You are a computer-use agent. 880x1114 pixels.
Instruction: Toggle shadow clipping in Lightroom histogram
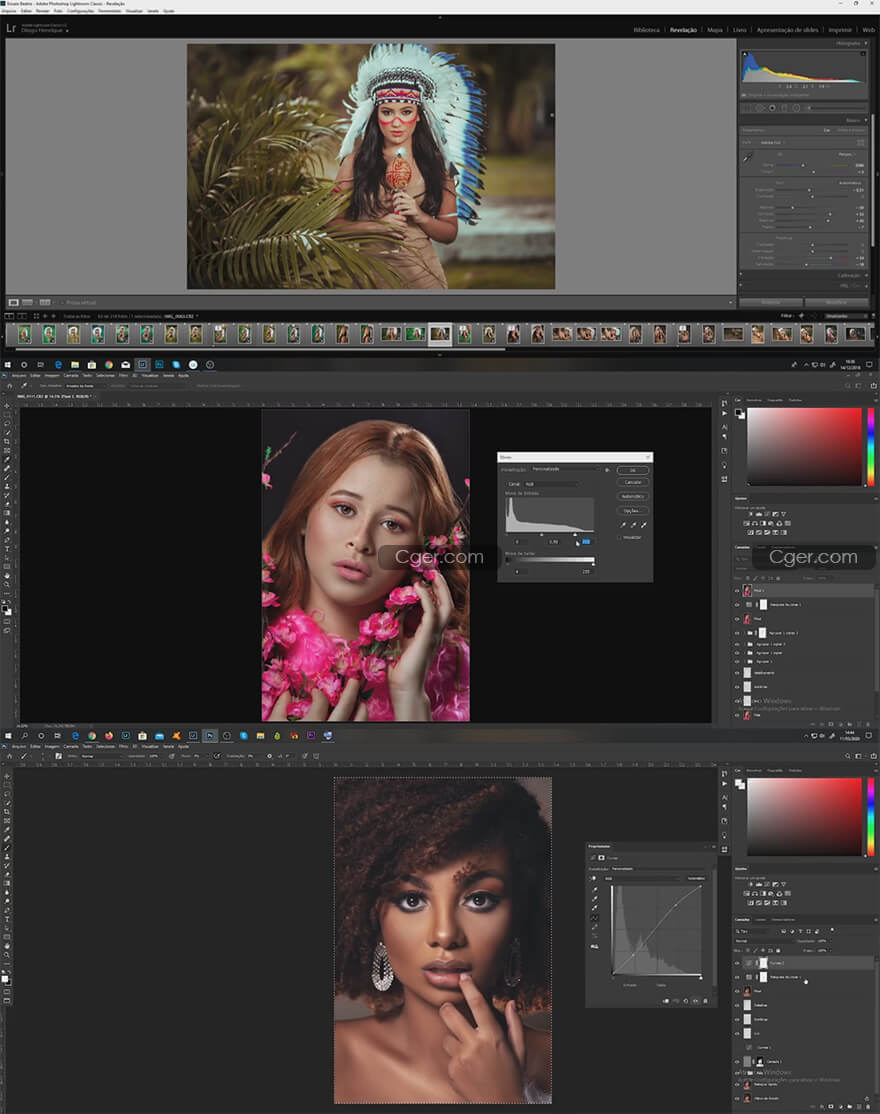pyautogui.click(x=744, y=53)
